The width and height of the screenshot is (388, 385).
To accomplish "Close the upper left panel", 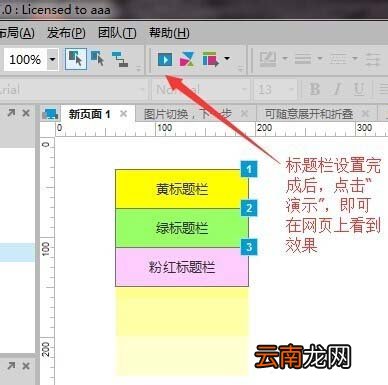I will (26, 113).
